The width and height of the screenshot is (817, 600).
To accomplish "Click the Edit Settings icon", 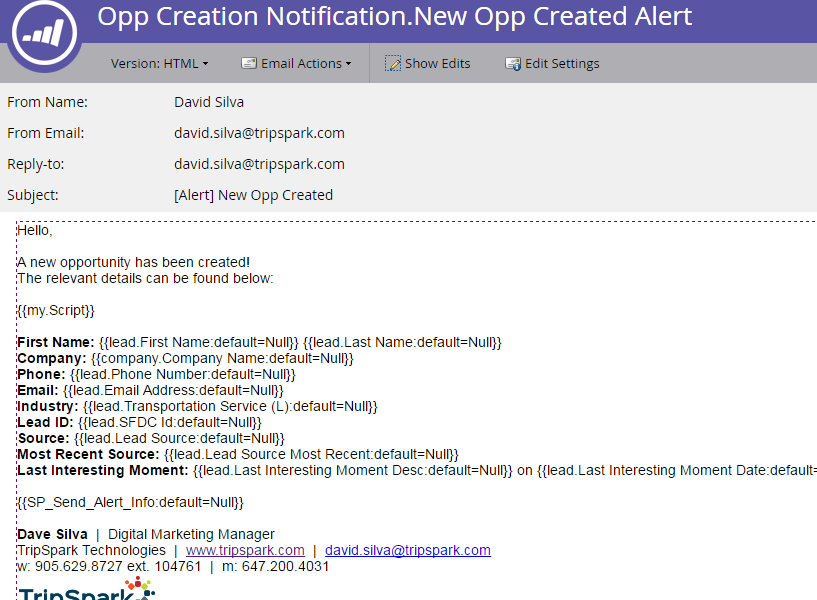I will coord(513,64).
